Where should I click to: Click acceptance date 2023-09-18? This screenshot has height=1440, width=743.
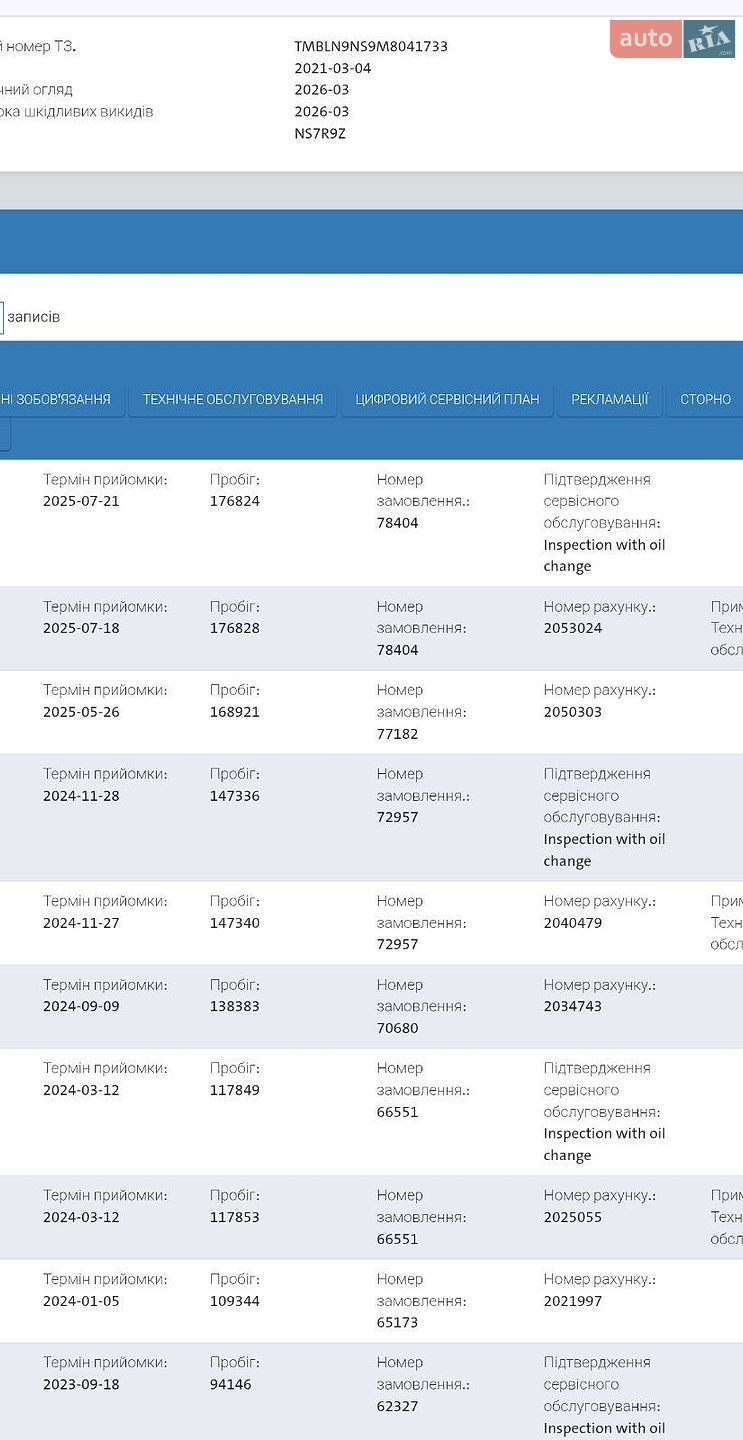tap(81, 1384)
